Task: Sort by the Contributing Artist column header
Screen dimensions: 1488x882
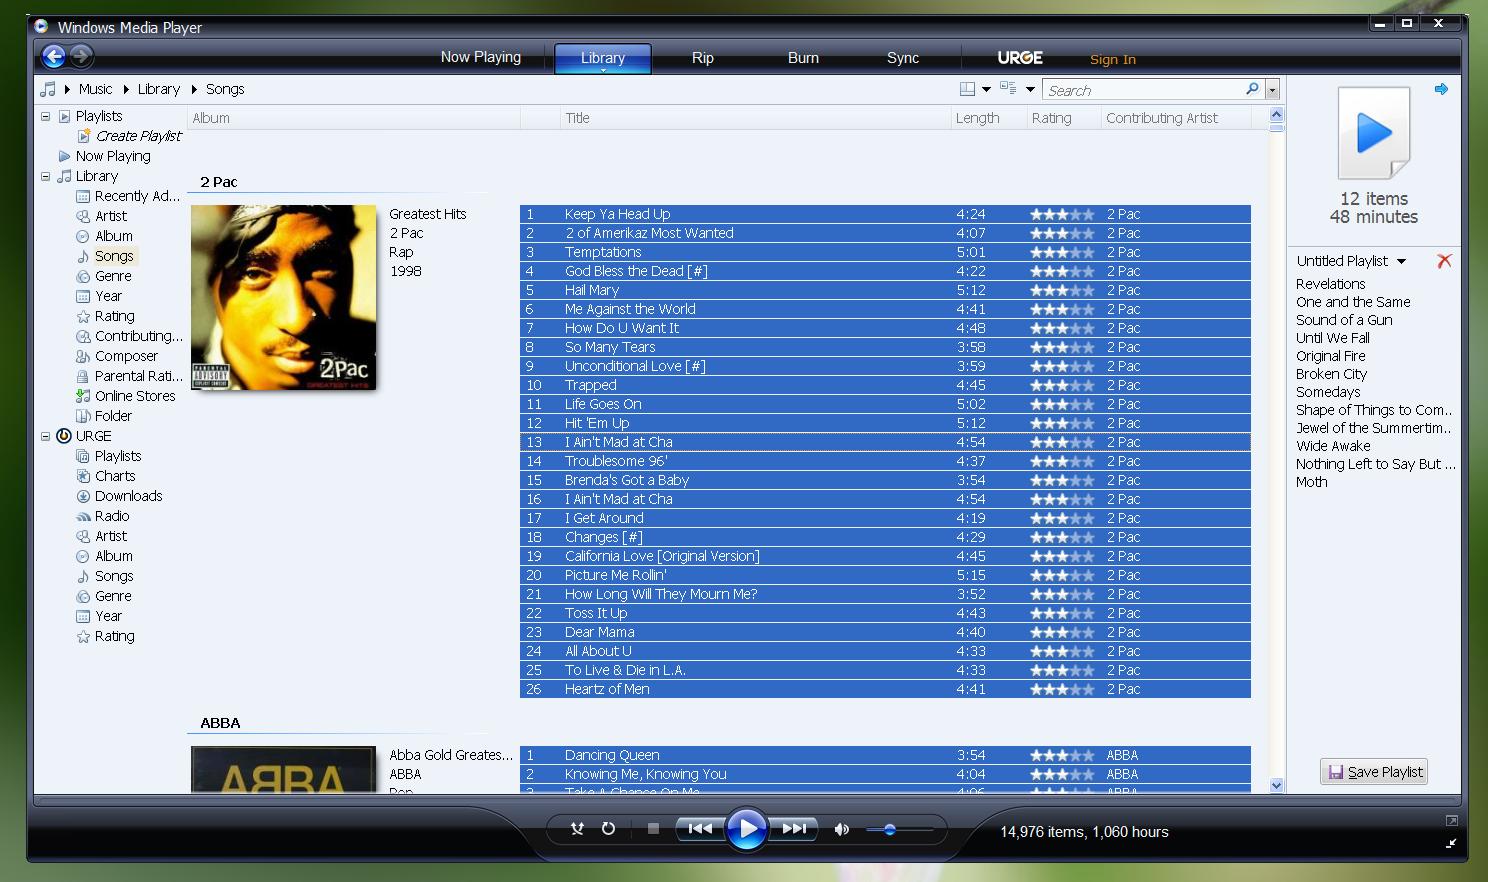Action: (1175, 118)
